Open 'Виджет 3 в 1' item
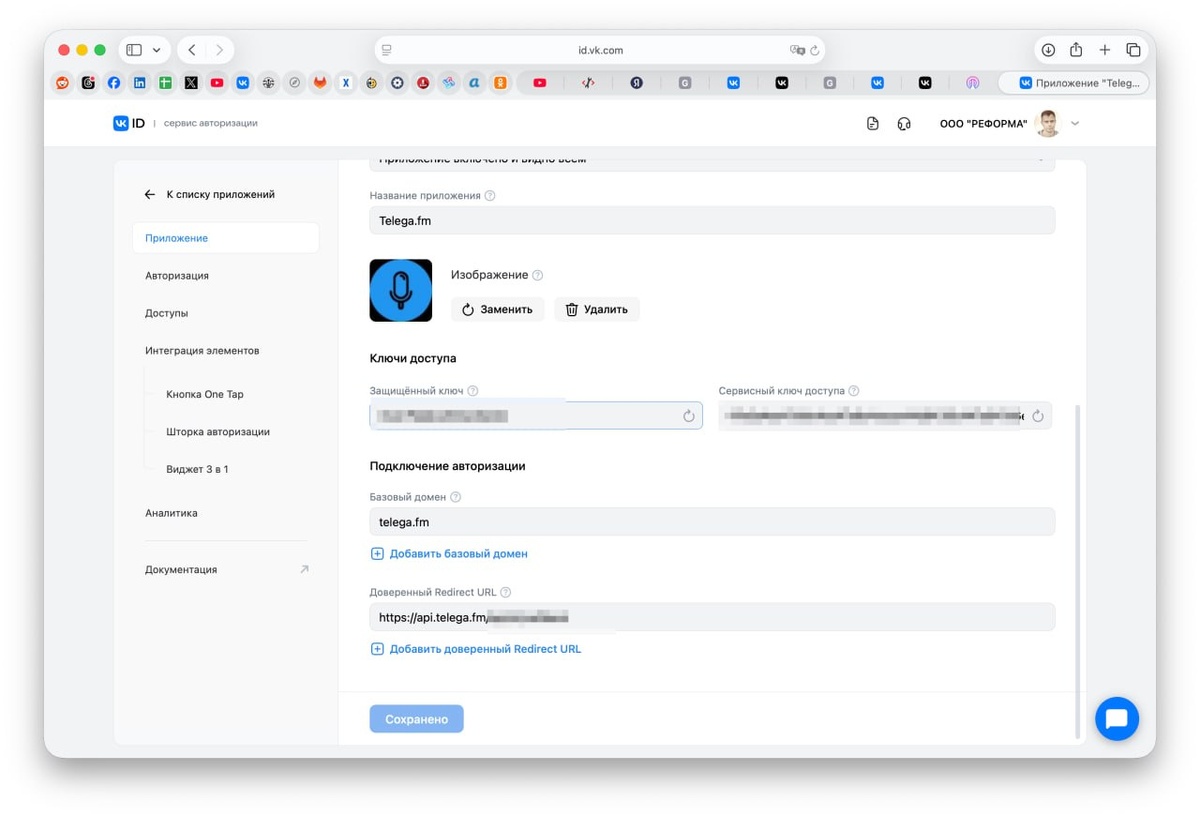Viewport: 1200px width, 816px height. pos(197,469)
